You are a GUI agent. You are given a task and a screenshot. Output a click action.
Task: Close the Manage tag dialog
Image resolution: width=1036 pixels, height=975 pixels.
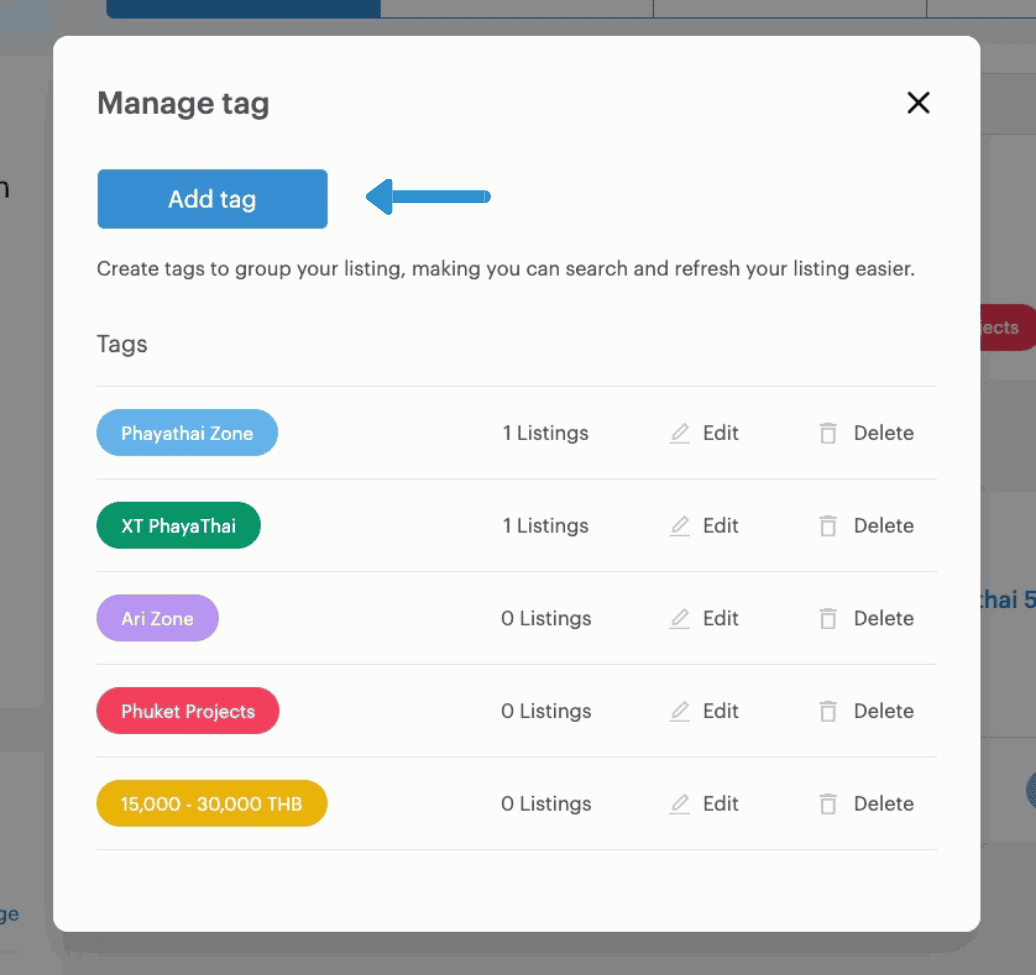(918, 103)
